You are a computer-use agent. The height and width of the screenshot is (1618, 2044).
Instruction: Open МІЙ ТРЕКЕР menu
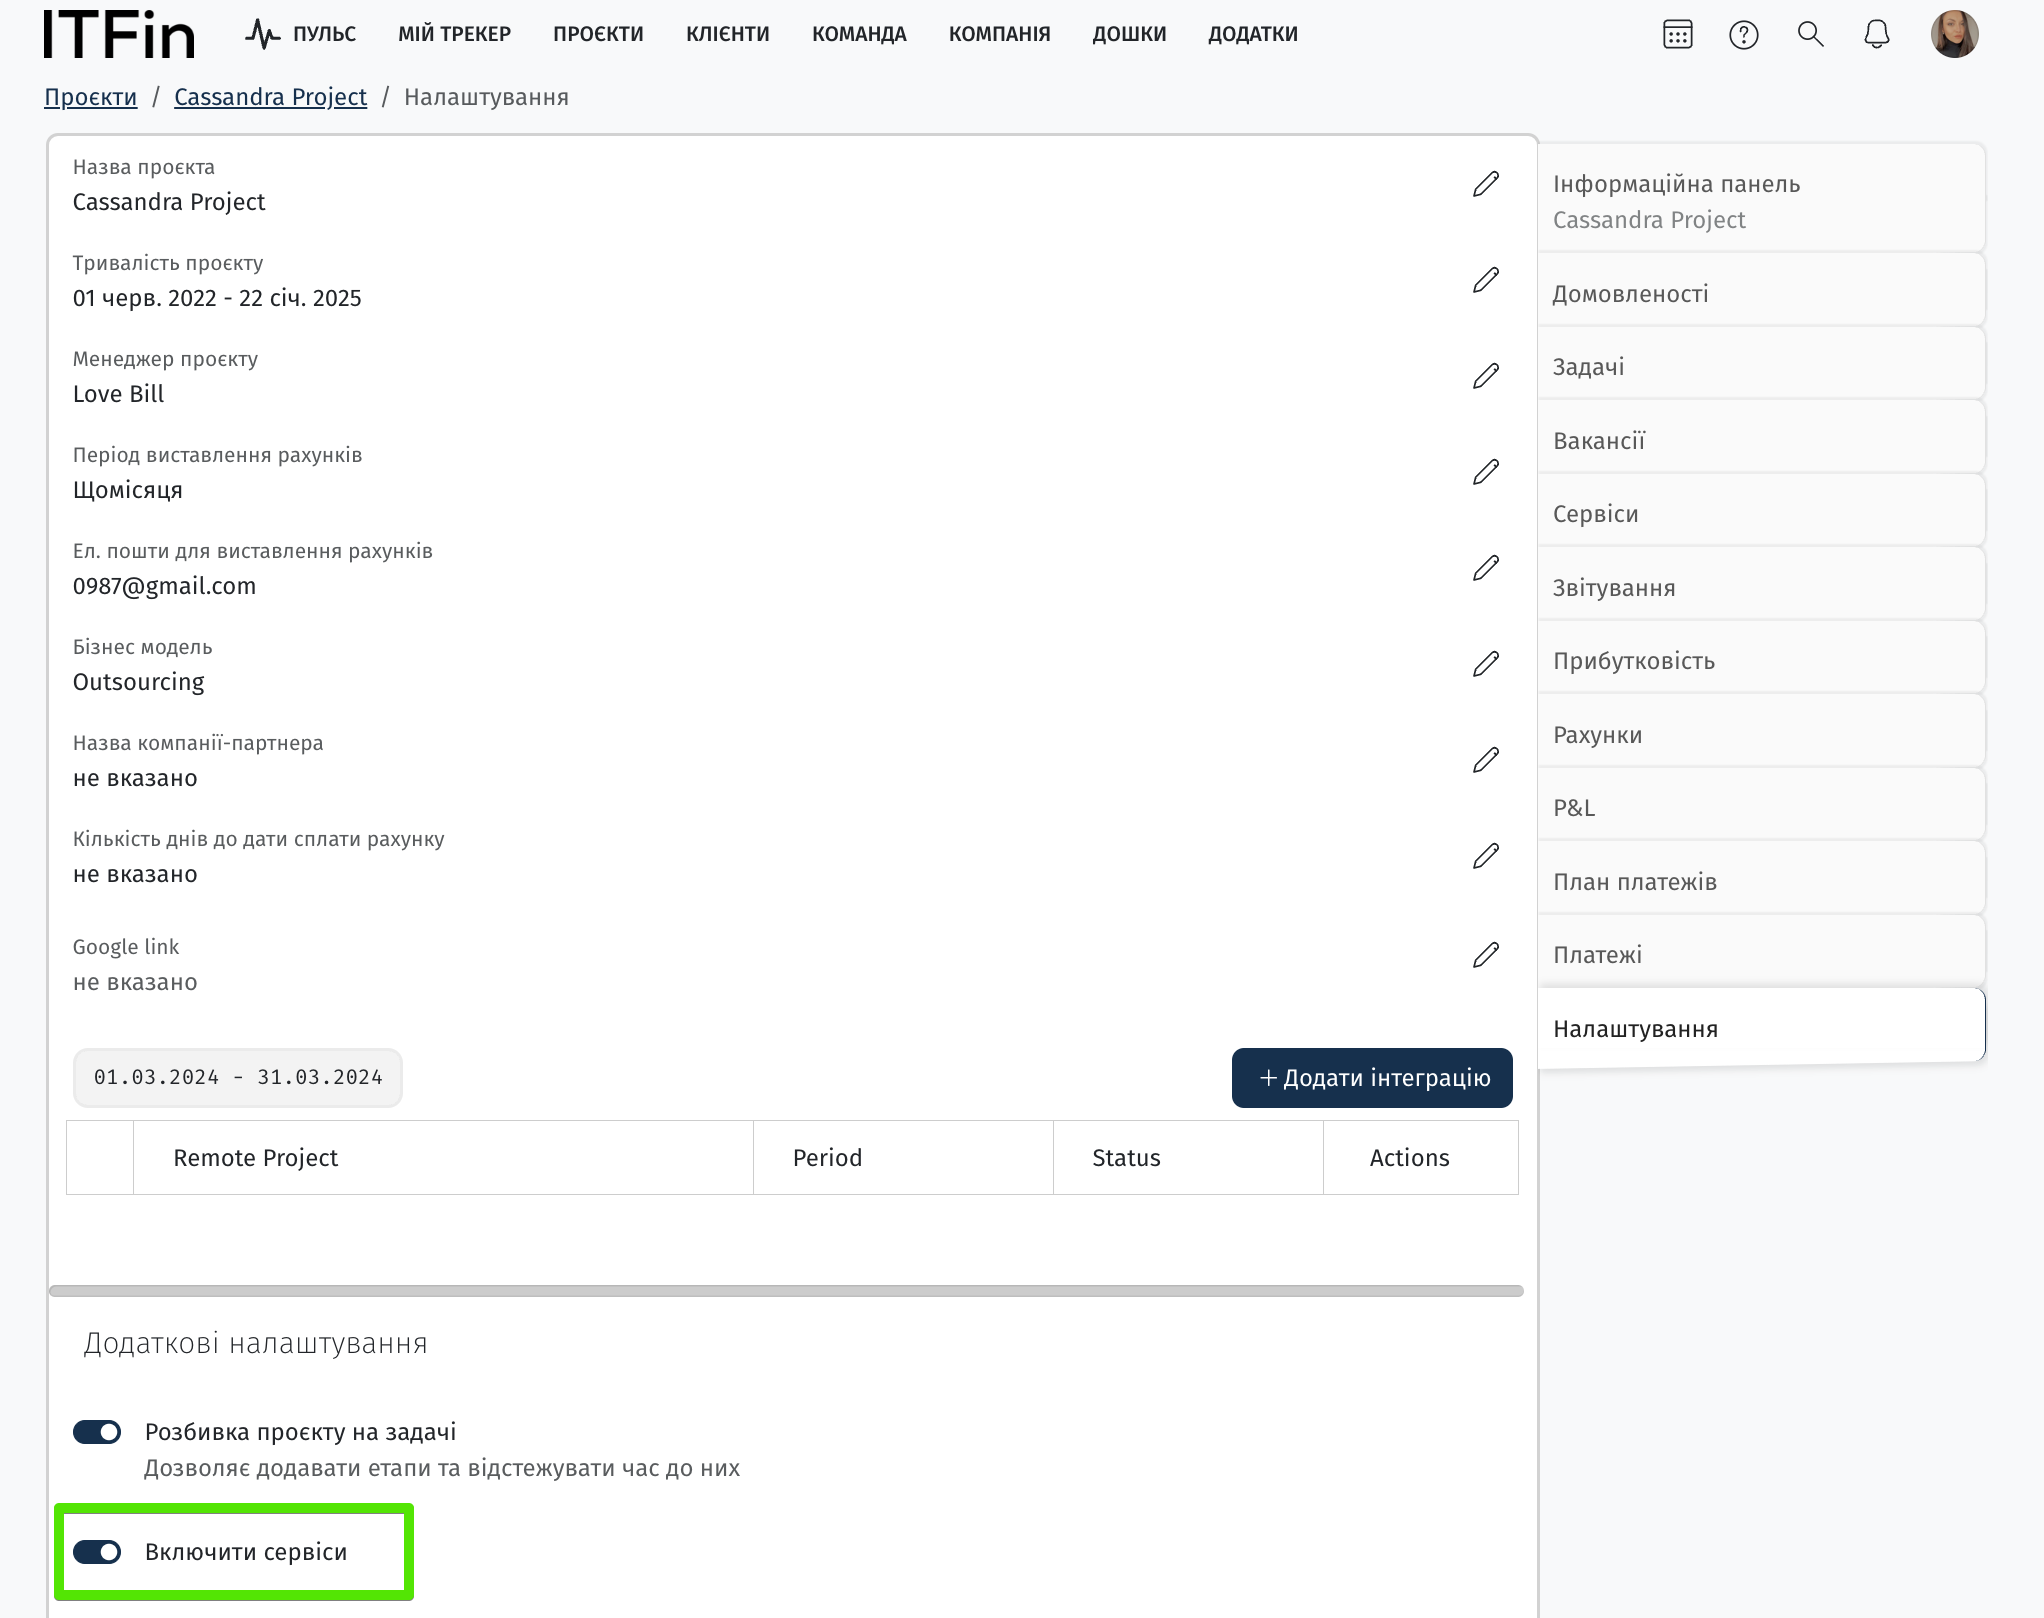454,34
